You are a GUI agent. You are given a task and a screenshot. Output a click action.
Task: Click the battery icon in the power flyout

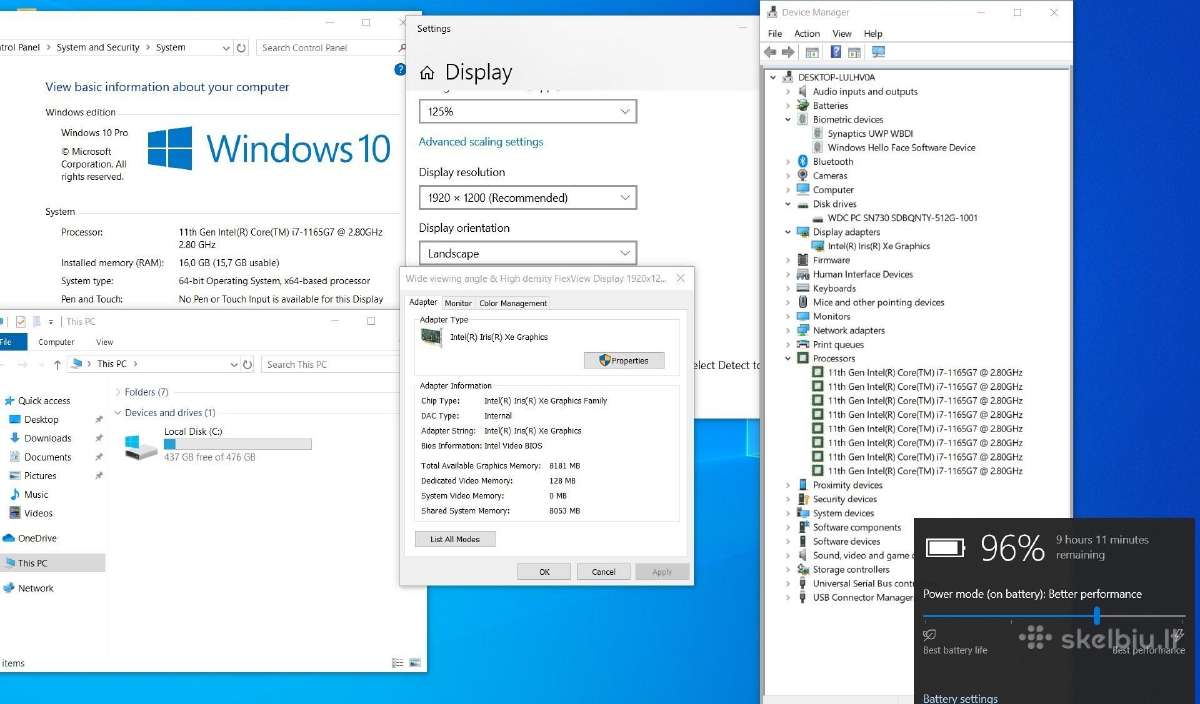click(x=946, y=547)
